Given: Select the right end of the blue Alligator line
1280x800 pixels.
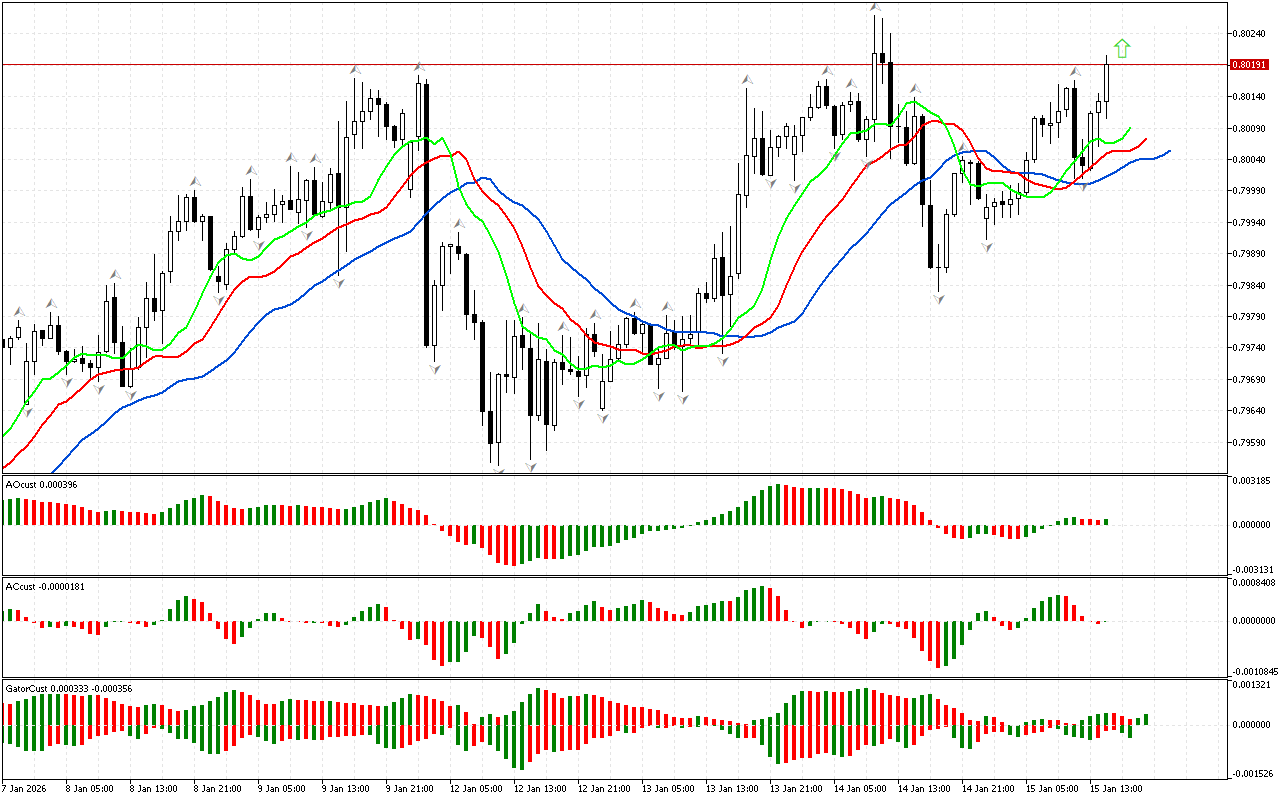Looking at the screenshot, I should (x=1169, y=151).
